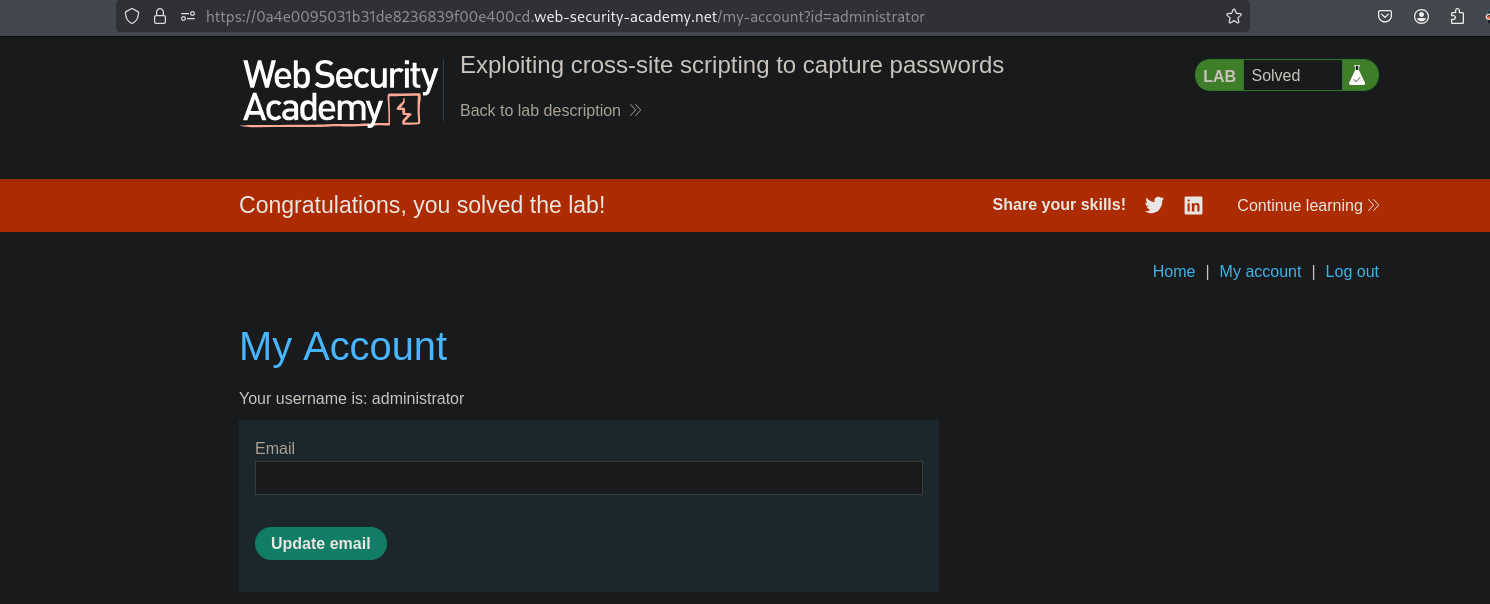Bookmark this page with the star
This screenshot has height=604, width=1490.
[1234, 16]
